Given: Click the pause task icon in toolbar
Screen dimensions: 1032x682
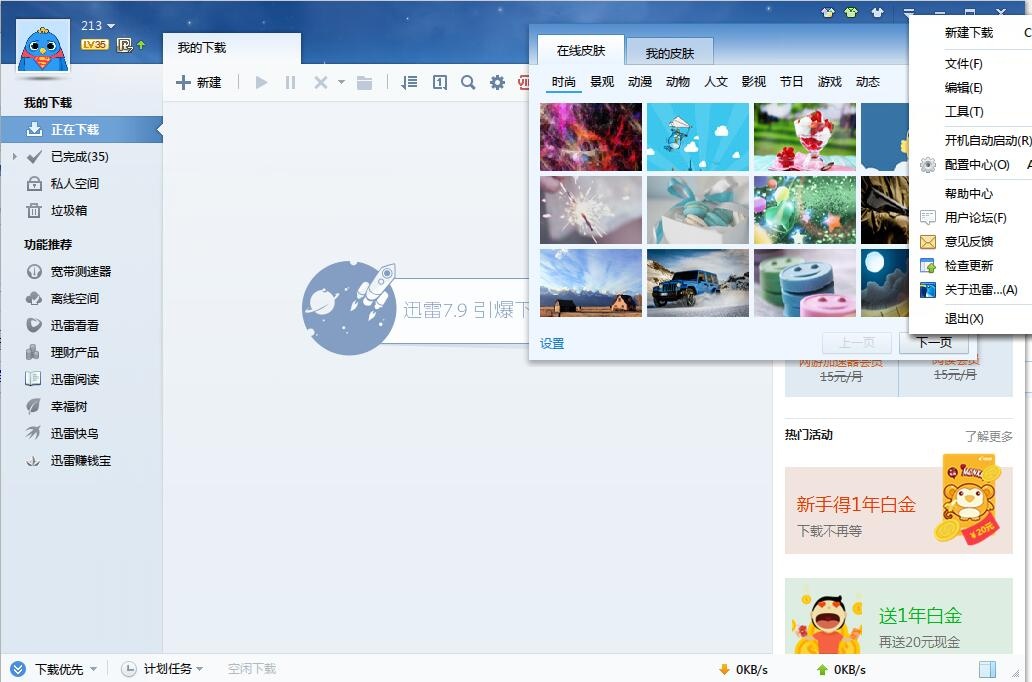Looking at the screenshot, I should coord(290,82).
